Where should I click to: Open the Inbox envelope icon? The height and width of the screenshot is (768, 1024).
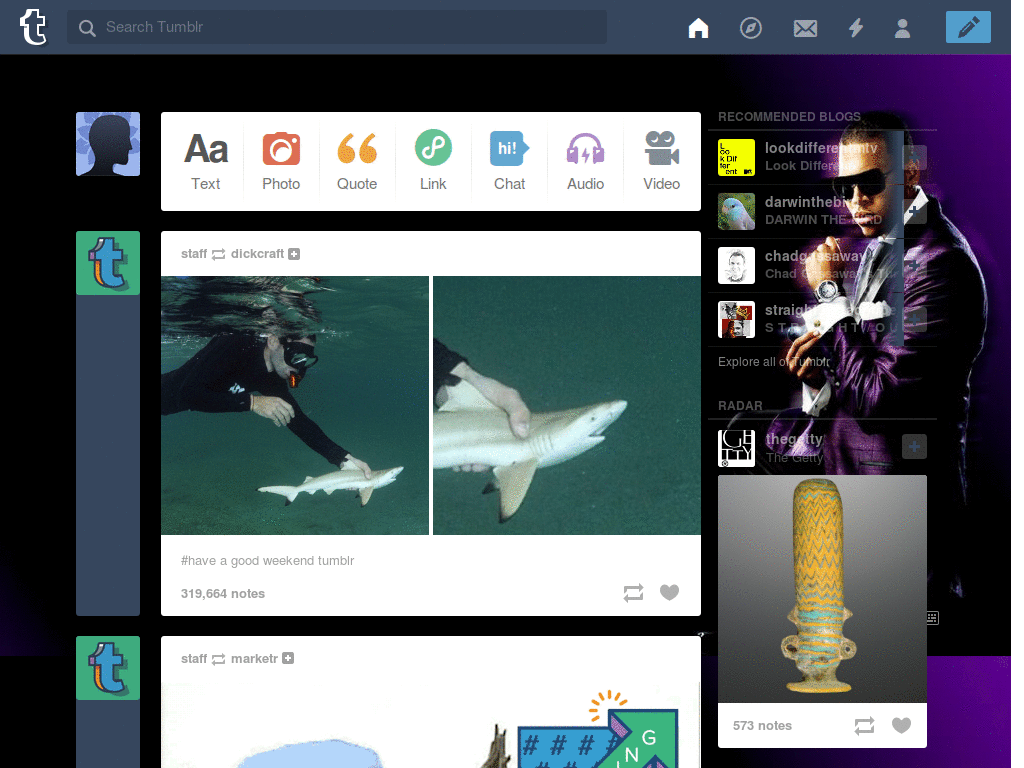[x=805, y=28]
